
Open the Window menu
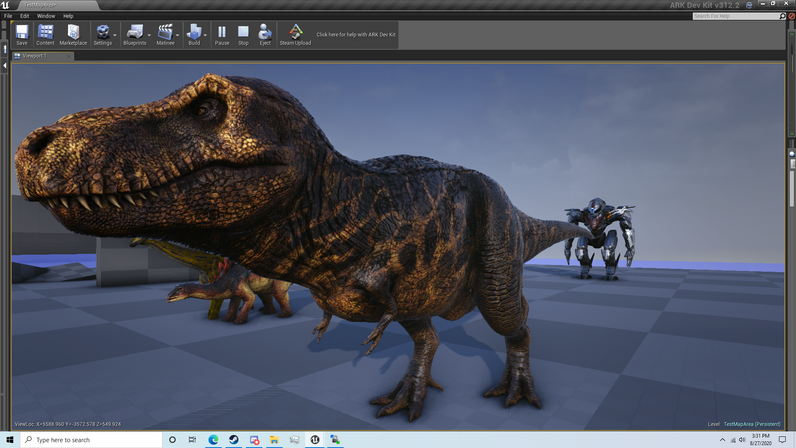click(46, 16)
